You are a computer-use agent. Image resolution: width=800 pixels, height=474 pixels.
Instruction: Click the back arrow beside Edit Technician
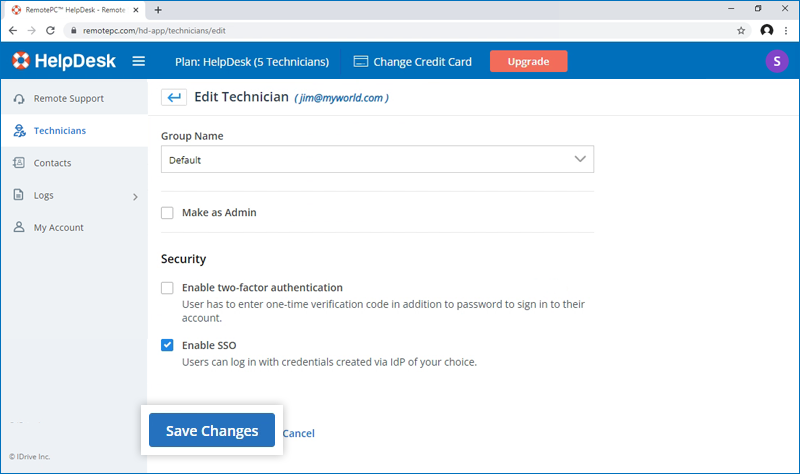(x=174, y=97)
